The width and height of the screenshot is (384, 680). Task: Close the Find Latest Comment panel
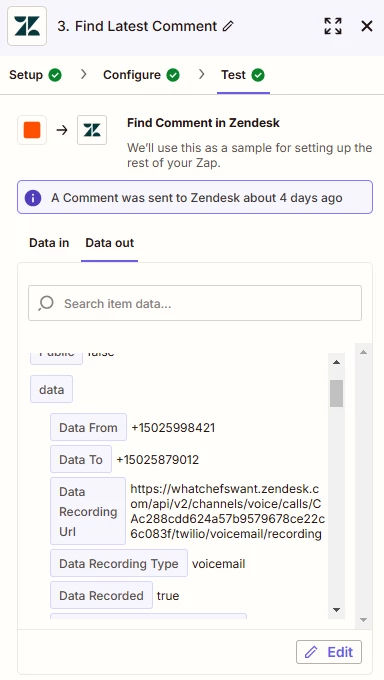tap(367, 26)
